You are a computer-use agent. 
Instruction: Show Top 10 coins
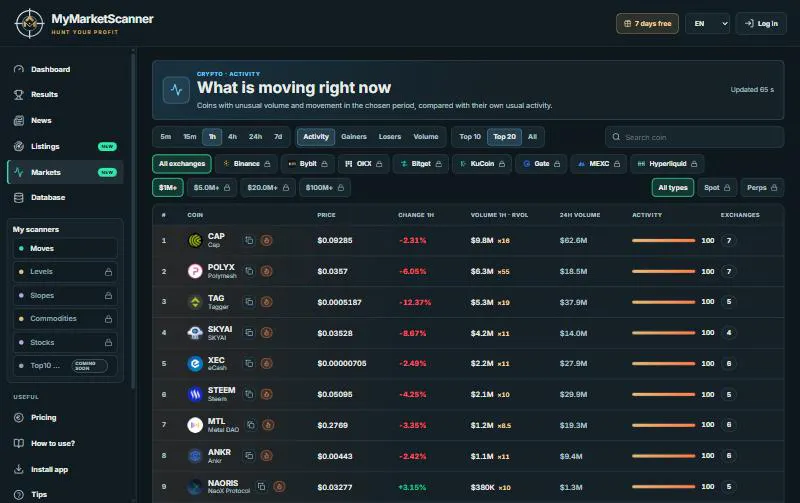click(x=470, y=137)
